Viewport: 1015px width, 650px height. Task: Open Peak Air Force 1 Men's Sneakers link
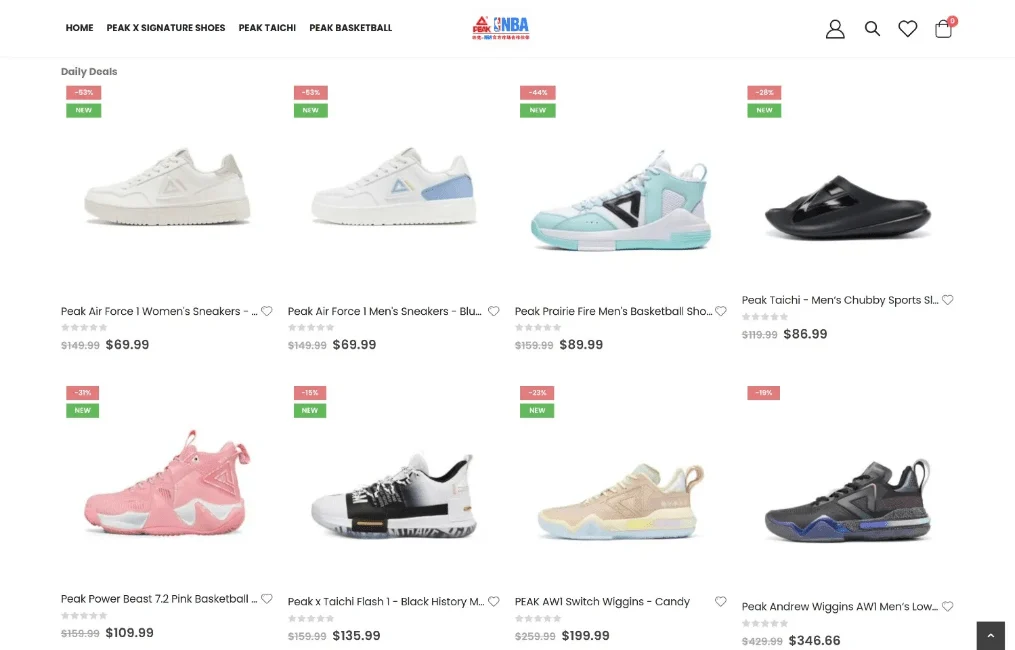click(385, 311)
